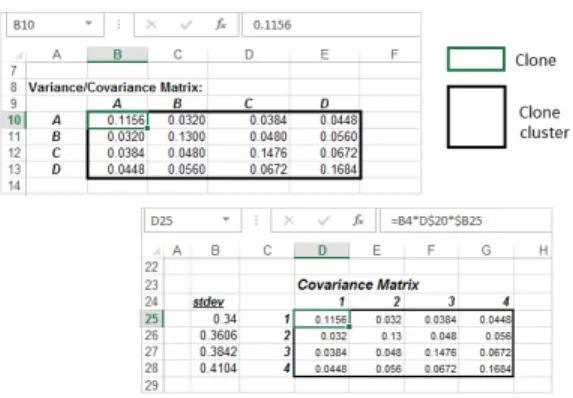This screenshot has width=573, height=398.
Task: Select cell D12 containing 0.1476 in row 12
Action: [248, 153]
